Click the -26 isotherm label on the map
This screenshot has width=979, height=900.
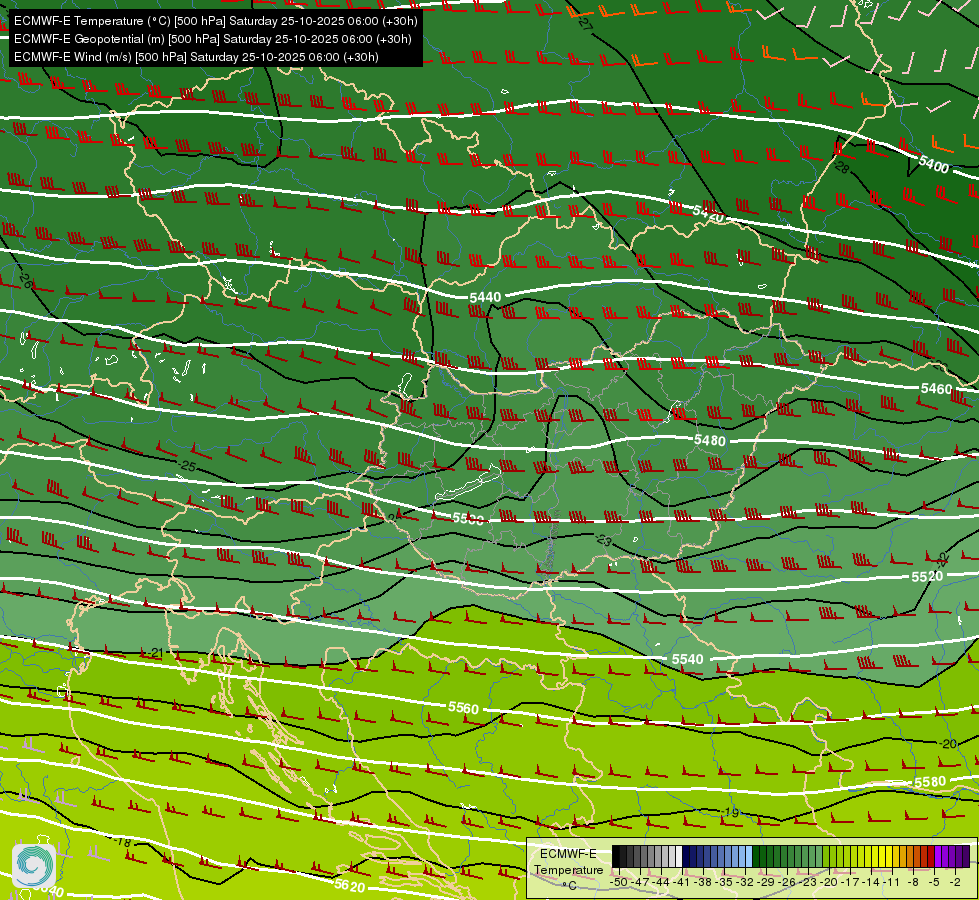(24, 279)
